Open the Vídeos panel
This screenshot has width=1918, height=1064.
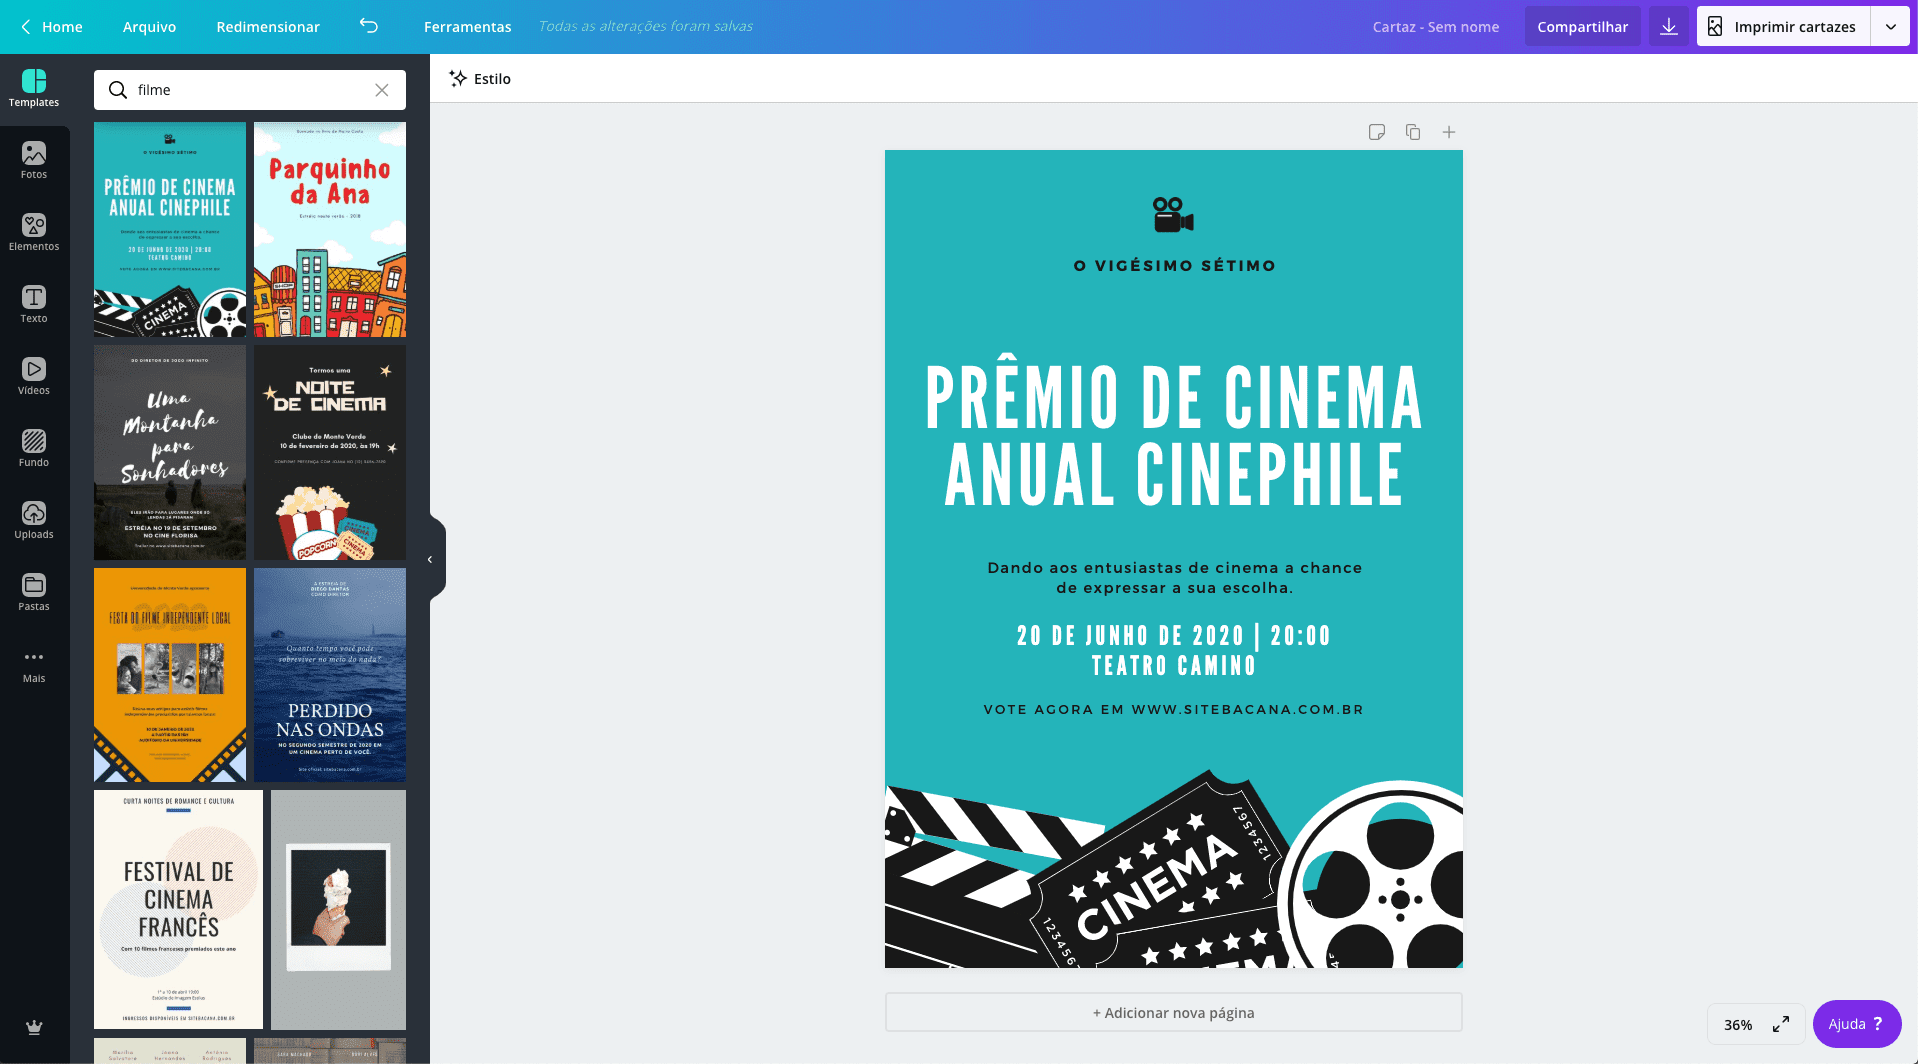tap(34, 376)
